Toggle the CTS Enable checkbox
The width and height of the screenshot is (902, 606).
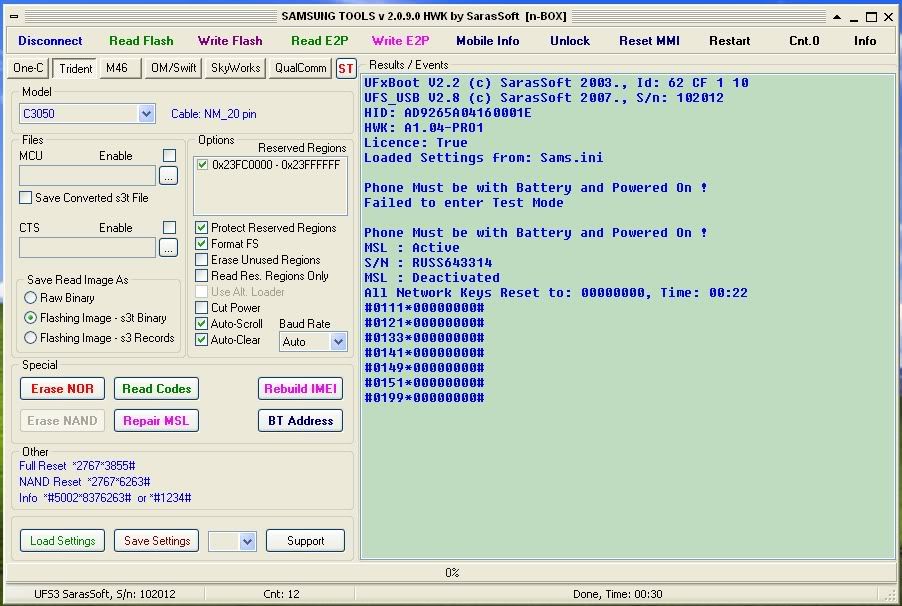click(169, 227)
